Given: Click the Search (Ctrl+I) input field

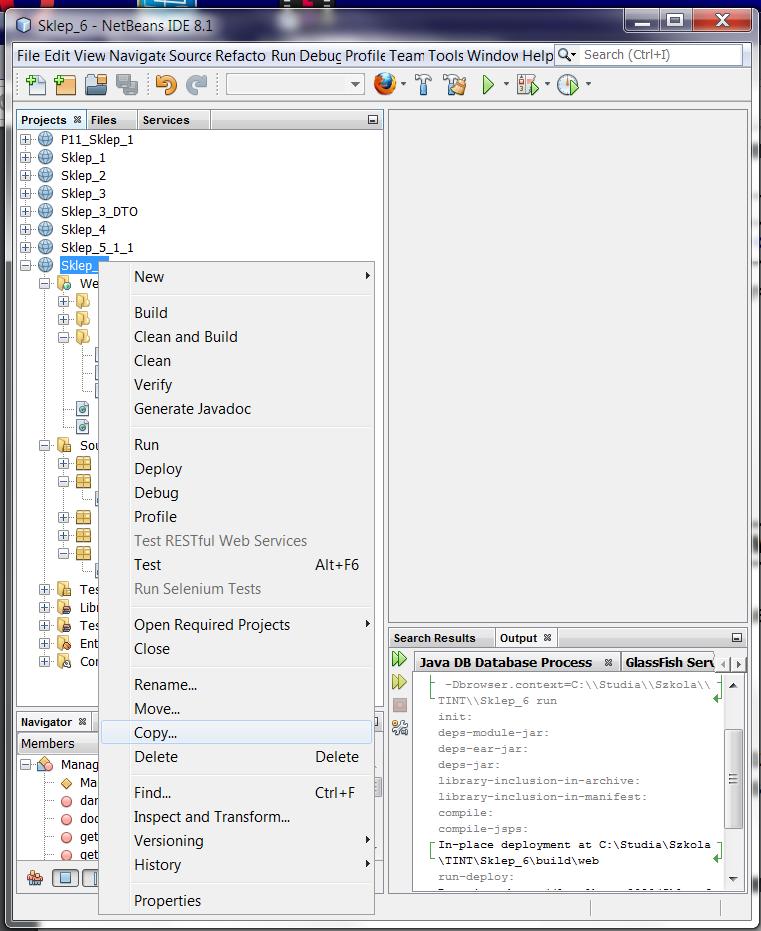Looking at the screenshot, I should coord(660,55).
